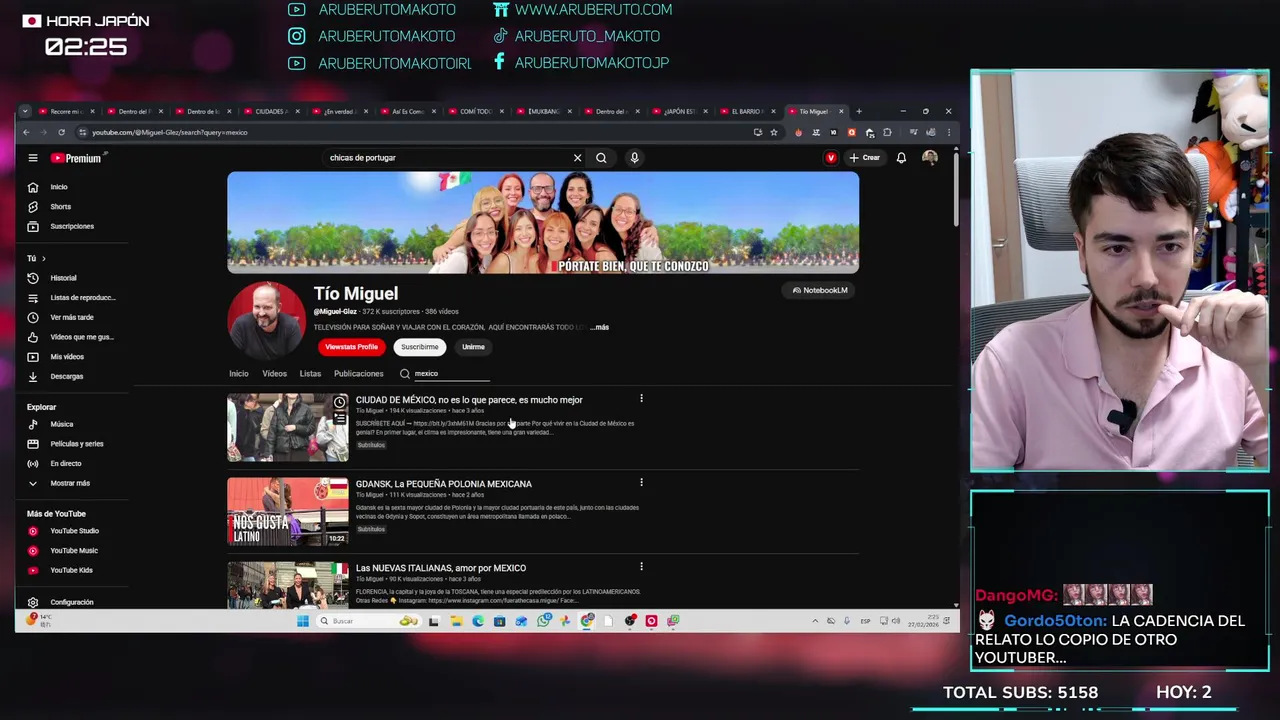1280x720 pixels.
Task: Switch to channel Publicaciones tab
Action: (359, 374)
